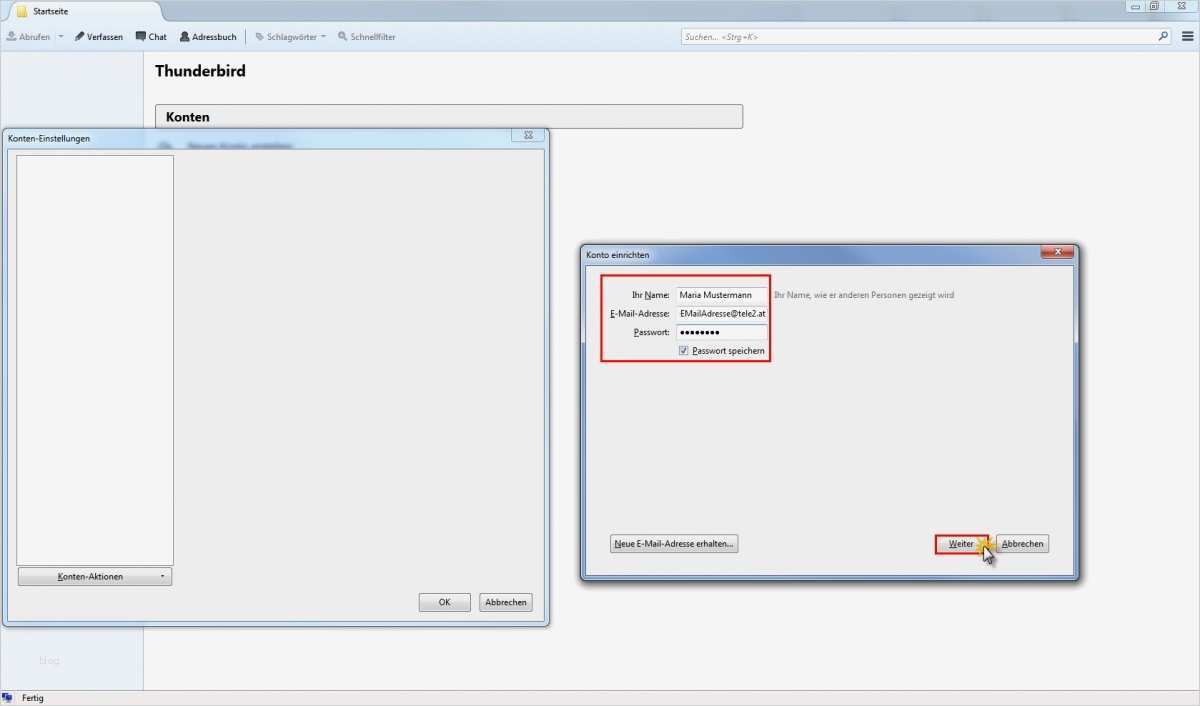Image resolution: width=1200 pixels, height=706 pixels.
Task: Toggle the Passwort speichern checkbox
Action: (x=684, y=351)
